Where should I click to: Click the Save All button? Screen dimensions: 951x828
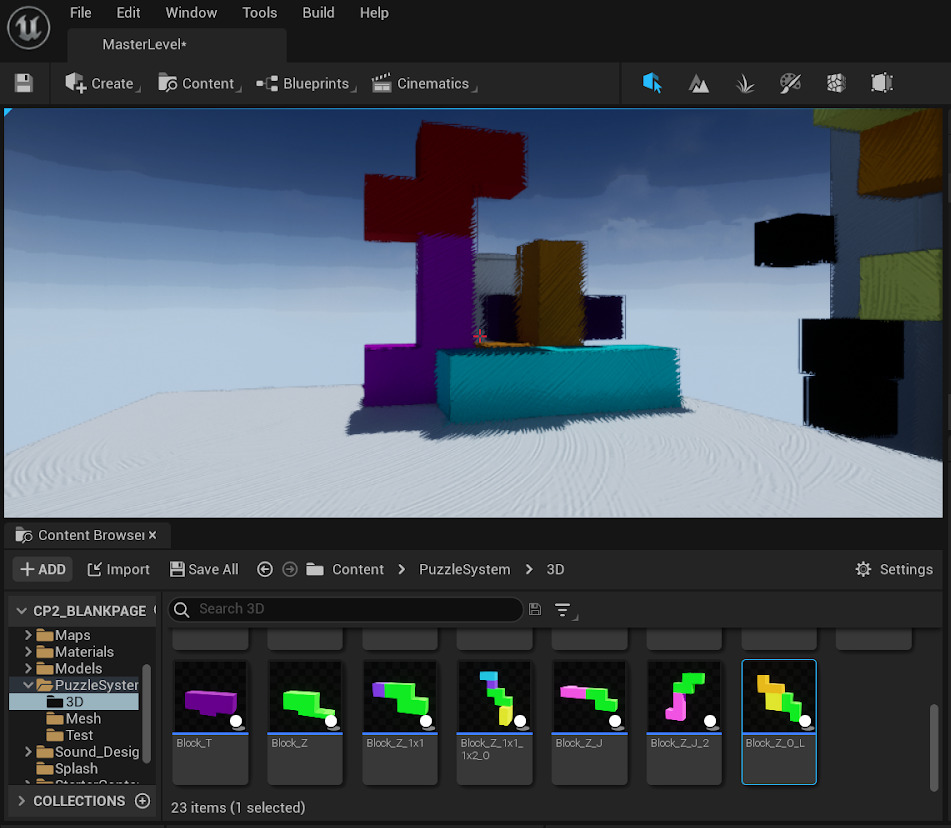pyautogui.click(x=204, y=569)
